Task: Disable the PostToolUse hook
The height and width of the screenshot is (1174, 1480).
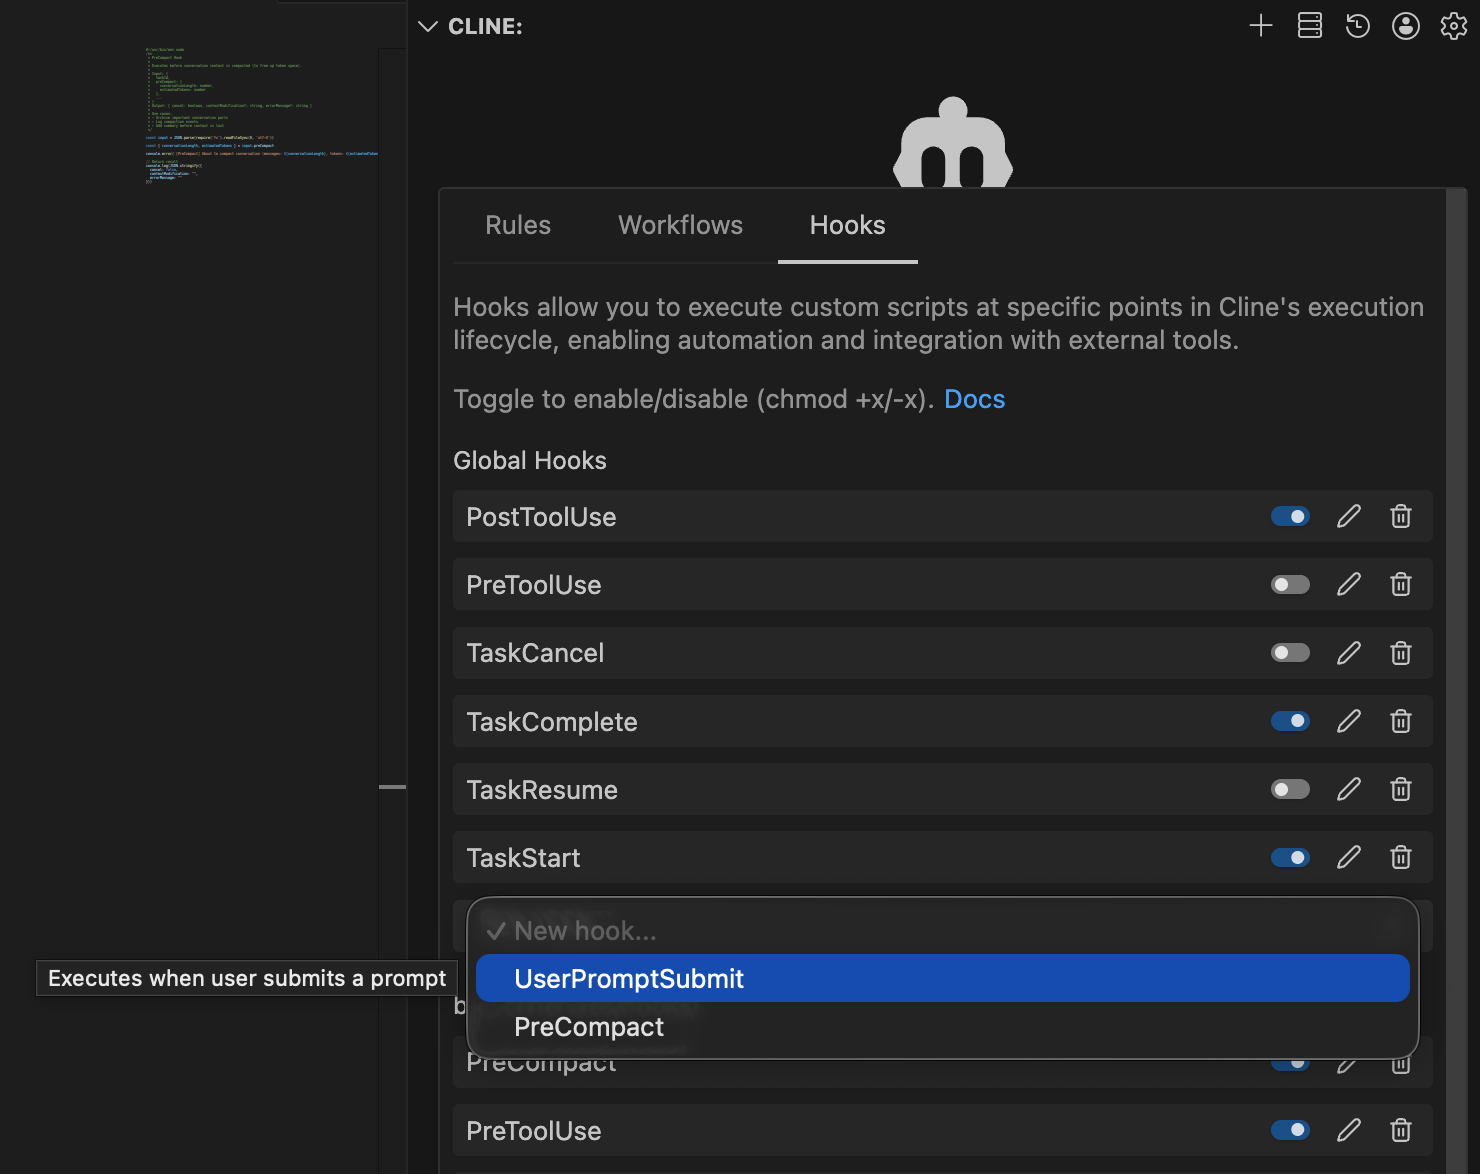Action: 1290,516
